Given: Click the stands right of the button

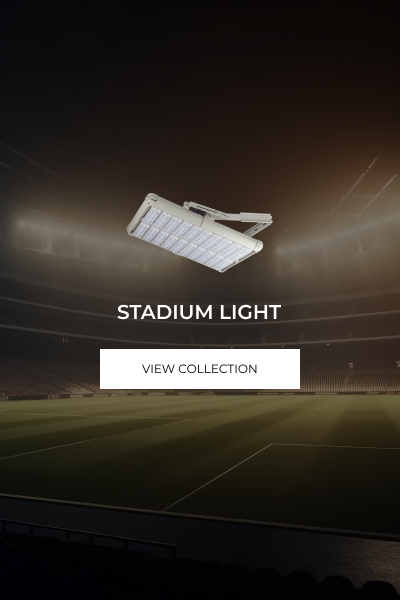Looking at the screenshot, I should click(350, 379).
